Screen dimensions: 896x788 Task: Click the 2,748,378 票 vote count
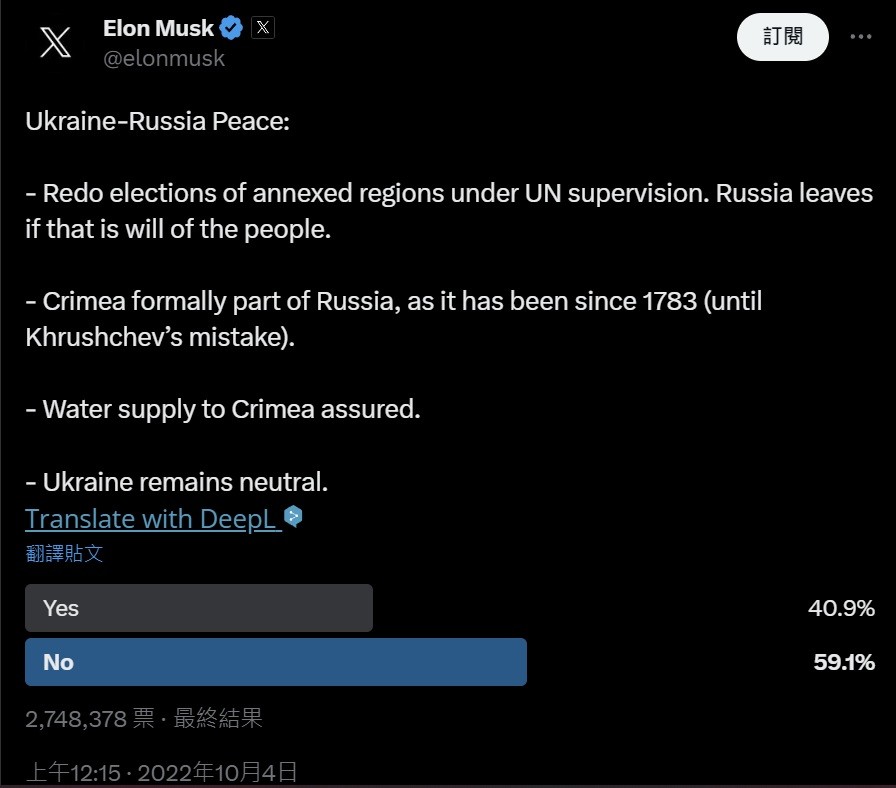[x=90, y=718]
